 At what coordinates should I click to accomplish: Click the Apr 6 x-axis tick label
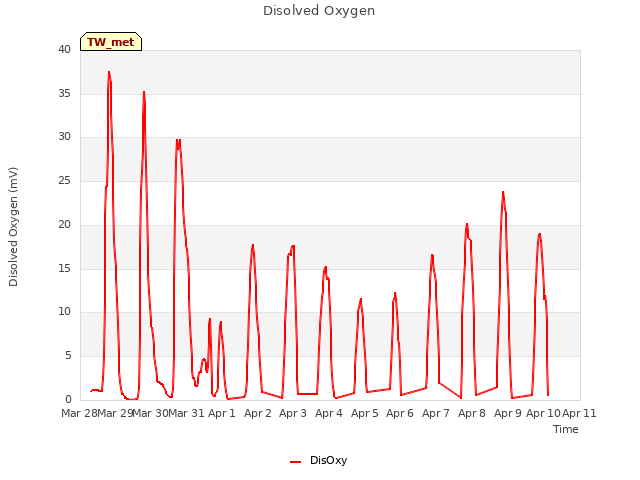point(400,413)
